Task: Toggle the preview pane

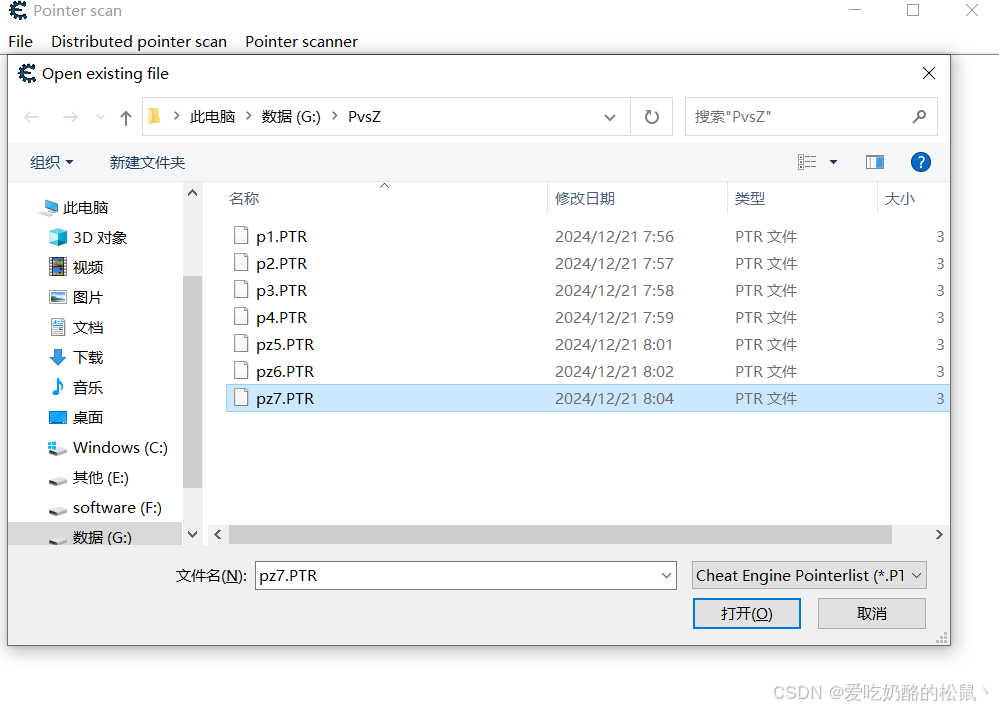Action: point(875,162)
